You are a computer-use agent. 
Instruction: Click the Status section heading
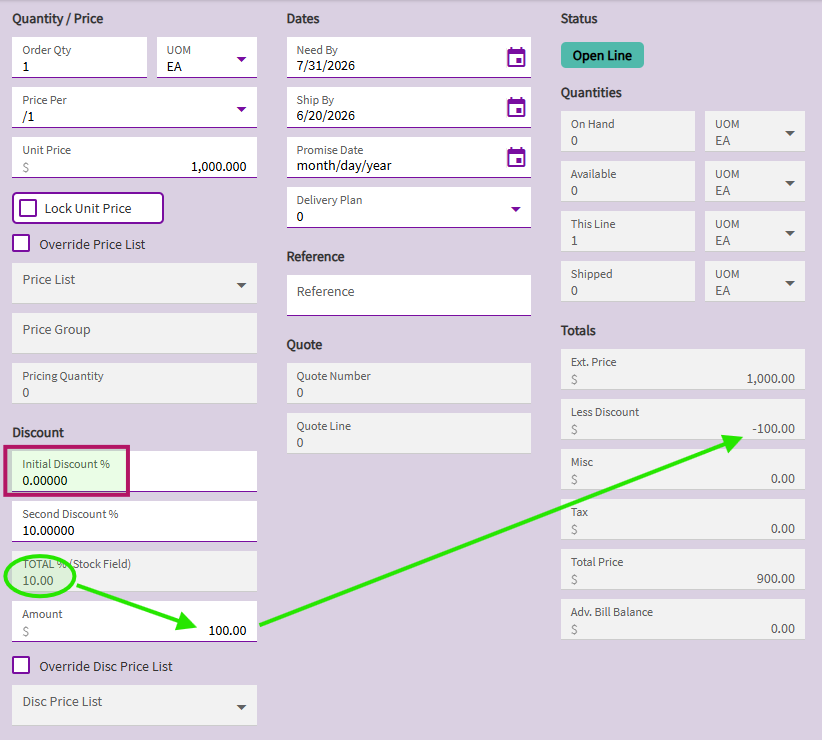[579, 19]
